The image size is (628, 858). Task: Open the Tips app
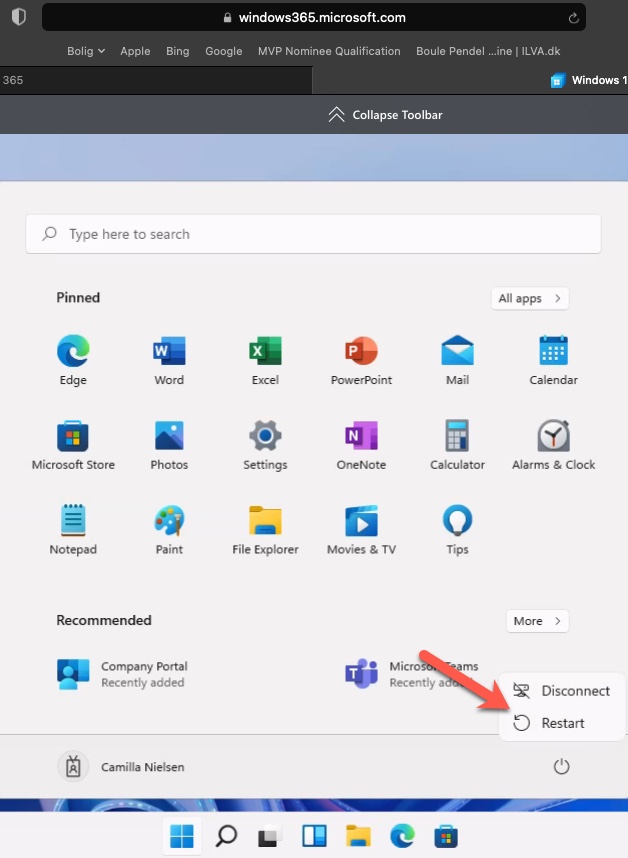[x=457, y=529]
